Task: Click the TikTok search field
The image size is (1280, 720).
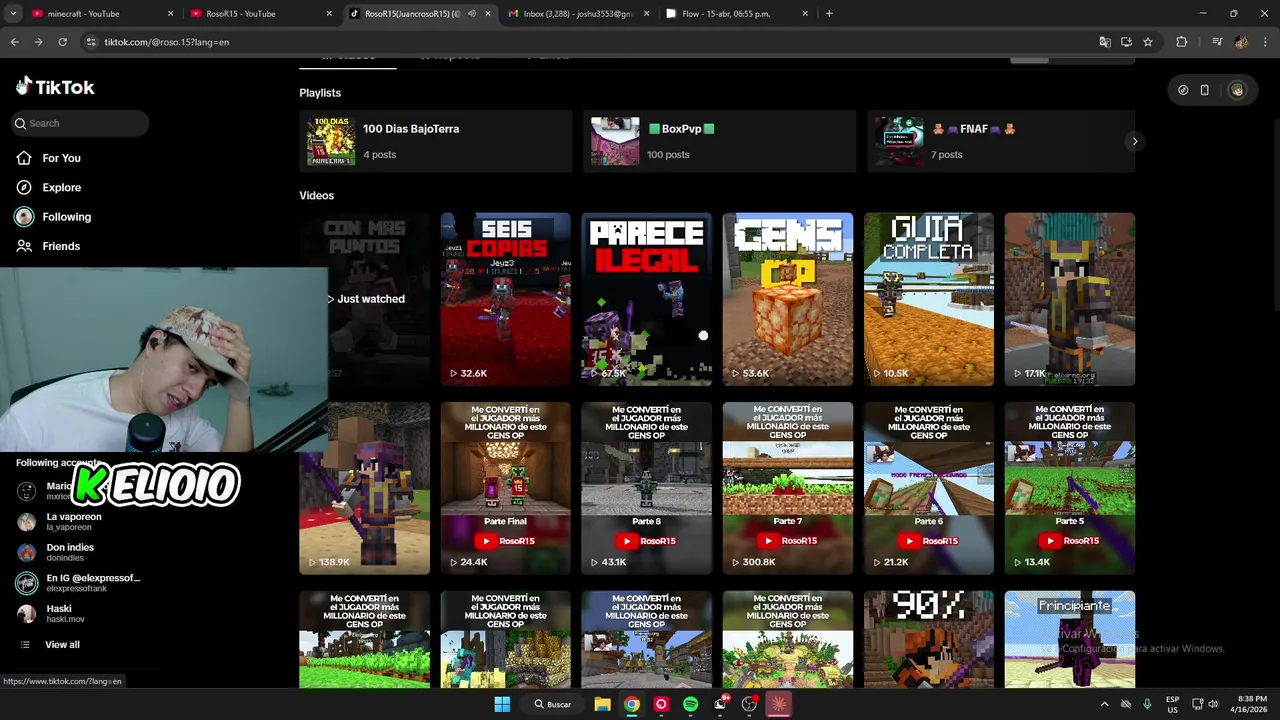Action: [x=80, y=123]
